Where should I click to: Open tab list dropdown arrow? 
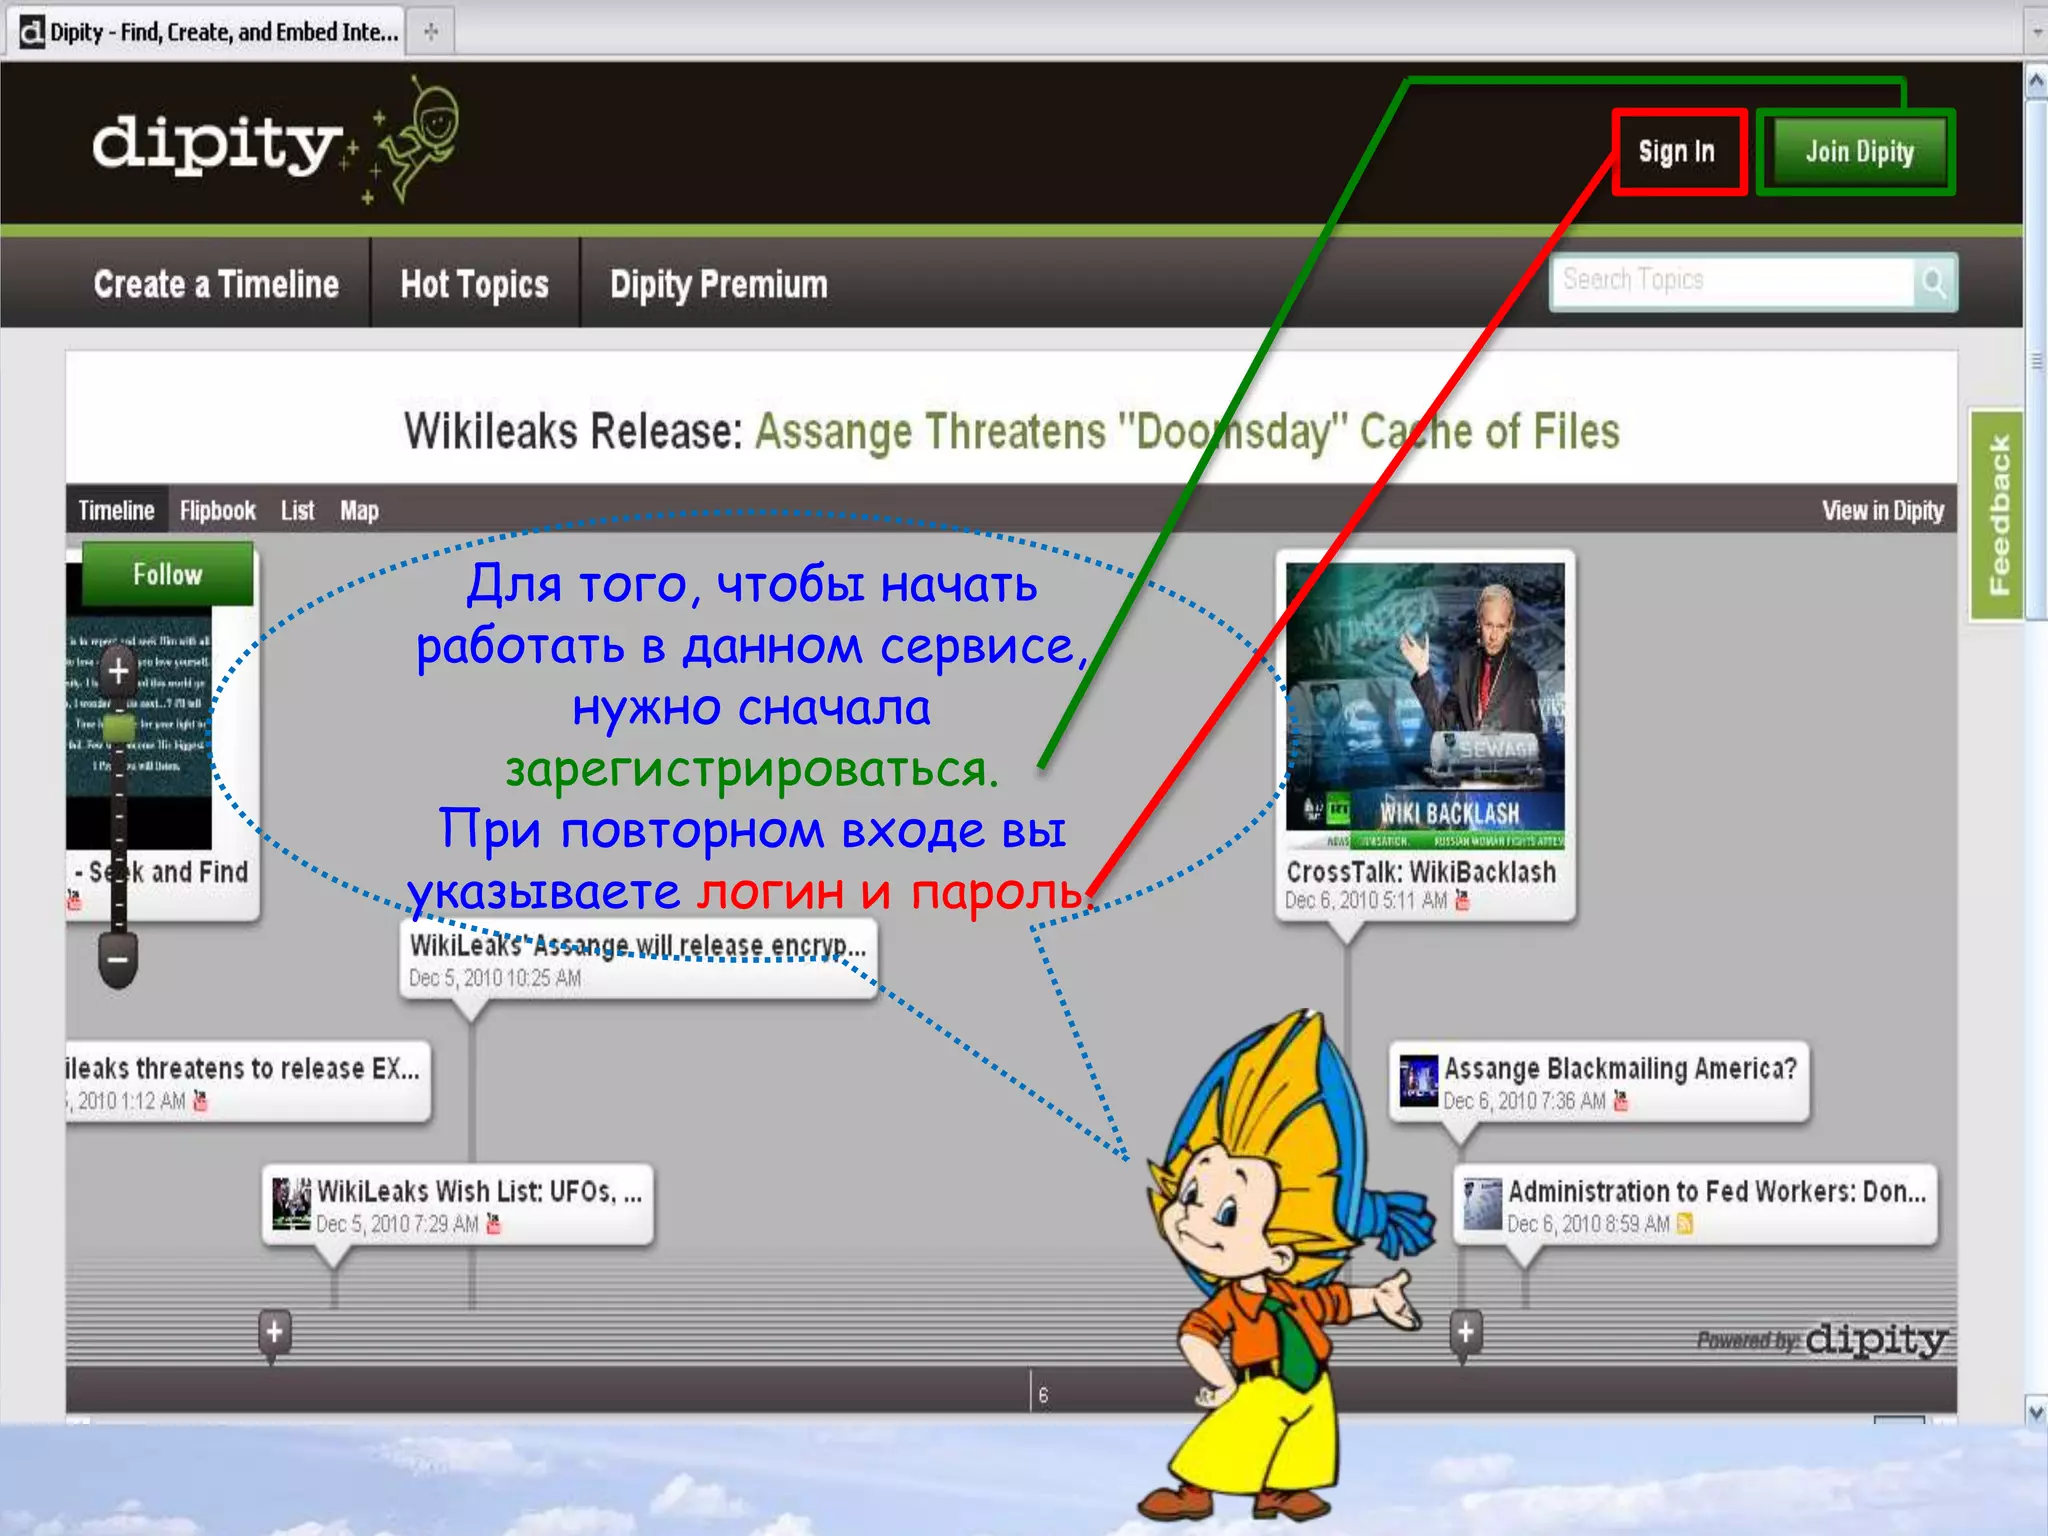pos(2037,32)
